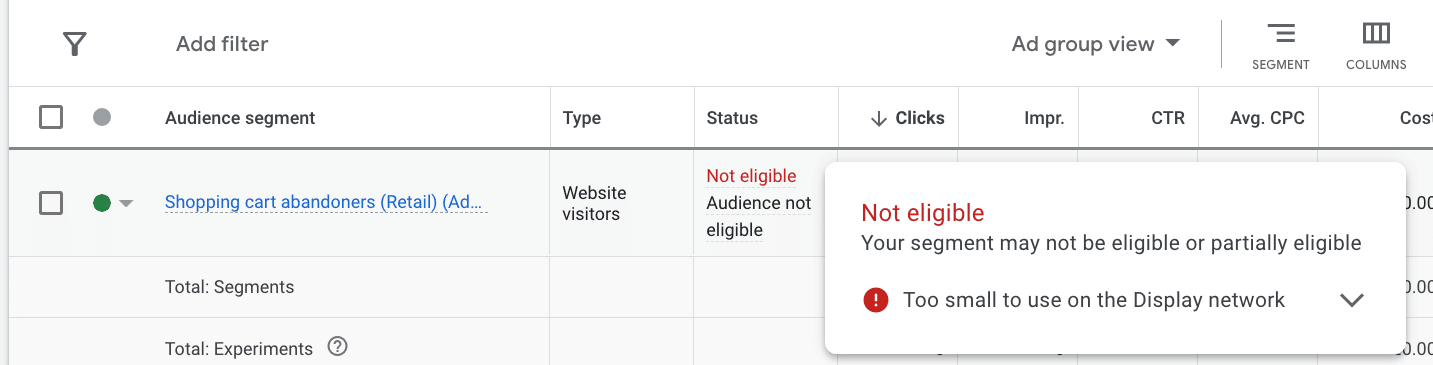The height and width of the screenshot is (365, 1433).
Task: Sort by the Avg. CPC column header
Action: (x=1267, y=118)
